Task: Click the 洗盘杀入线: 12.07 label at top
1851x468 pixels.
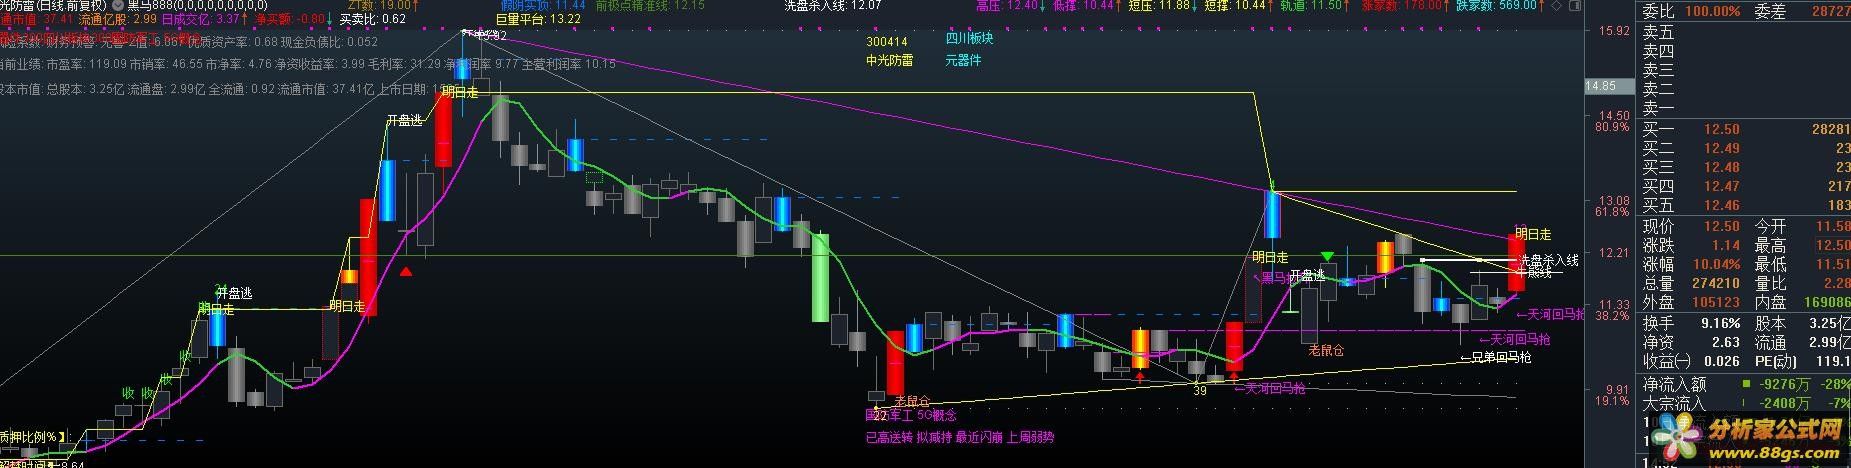Action: (x=833, y=6)
